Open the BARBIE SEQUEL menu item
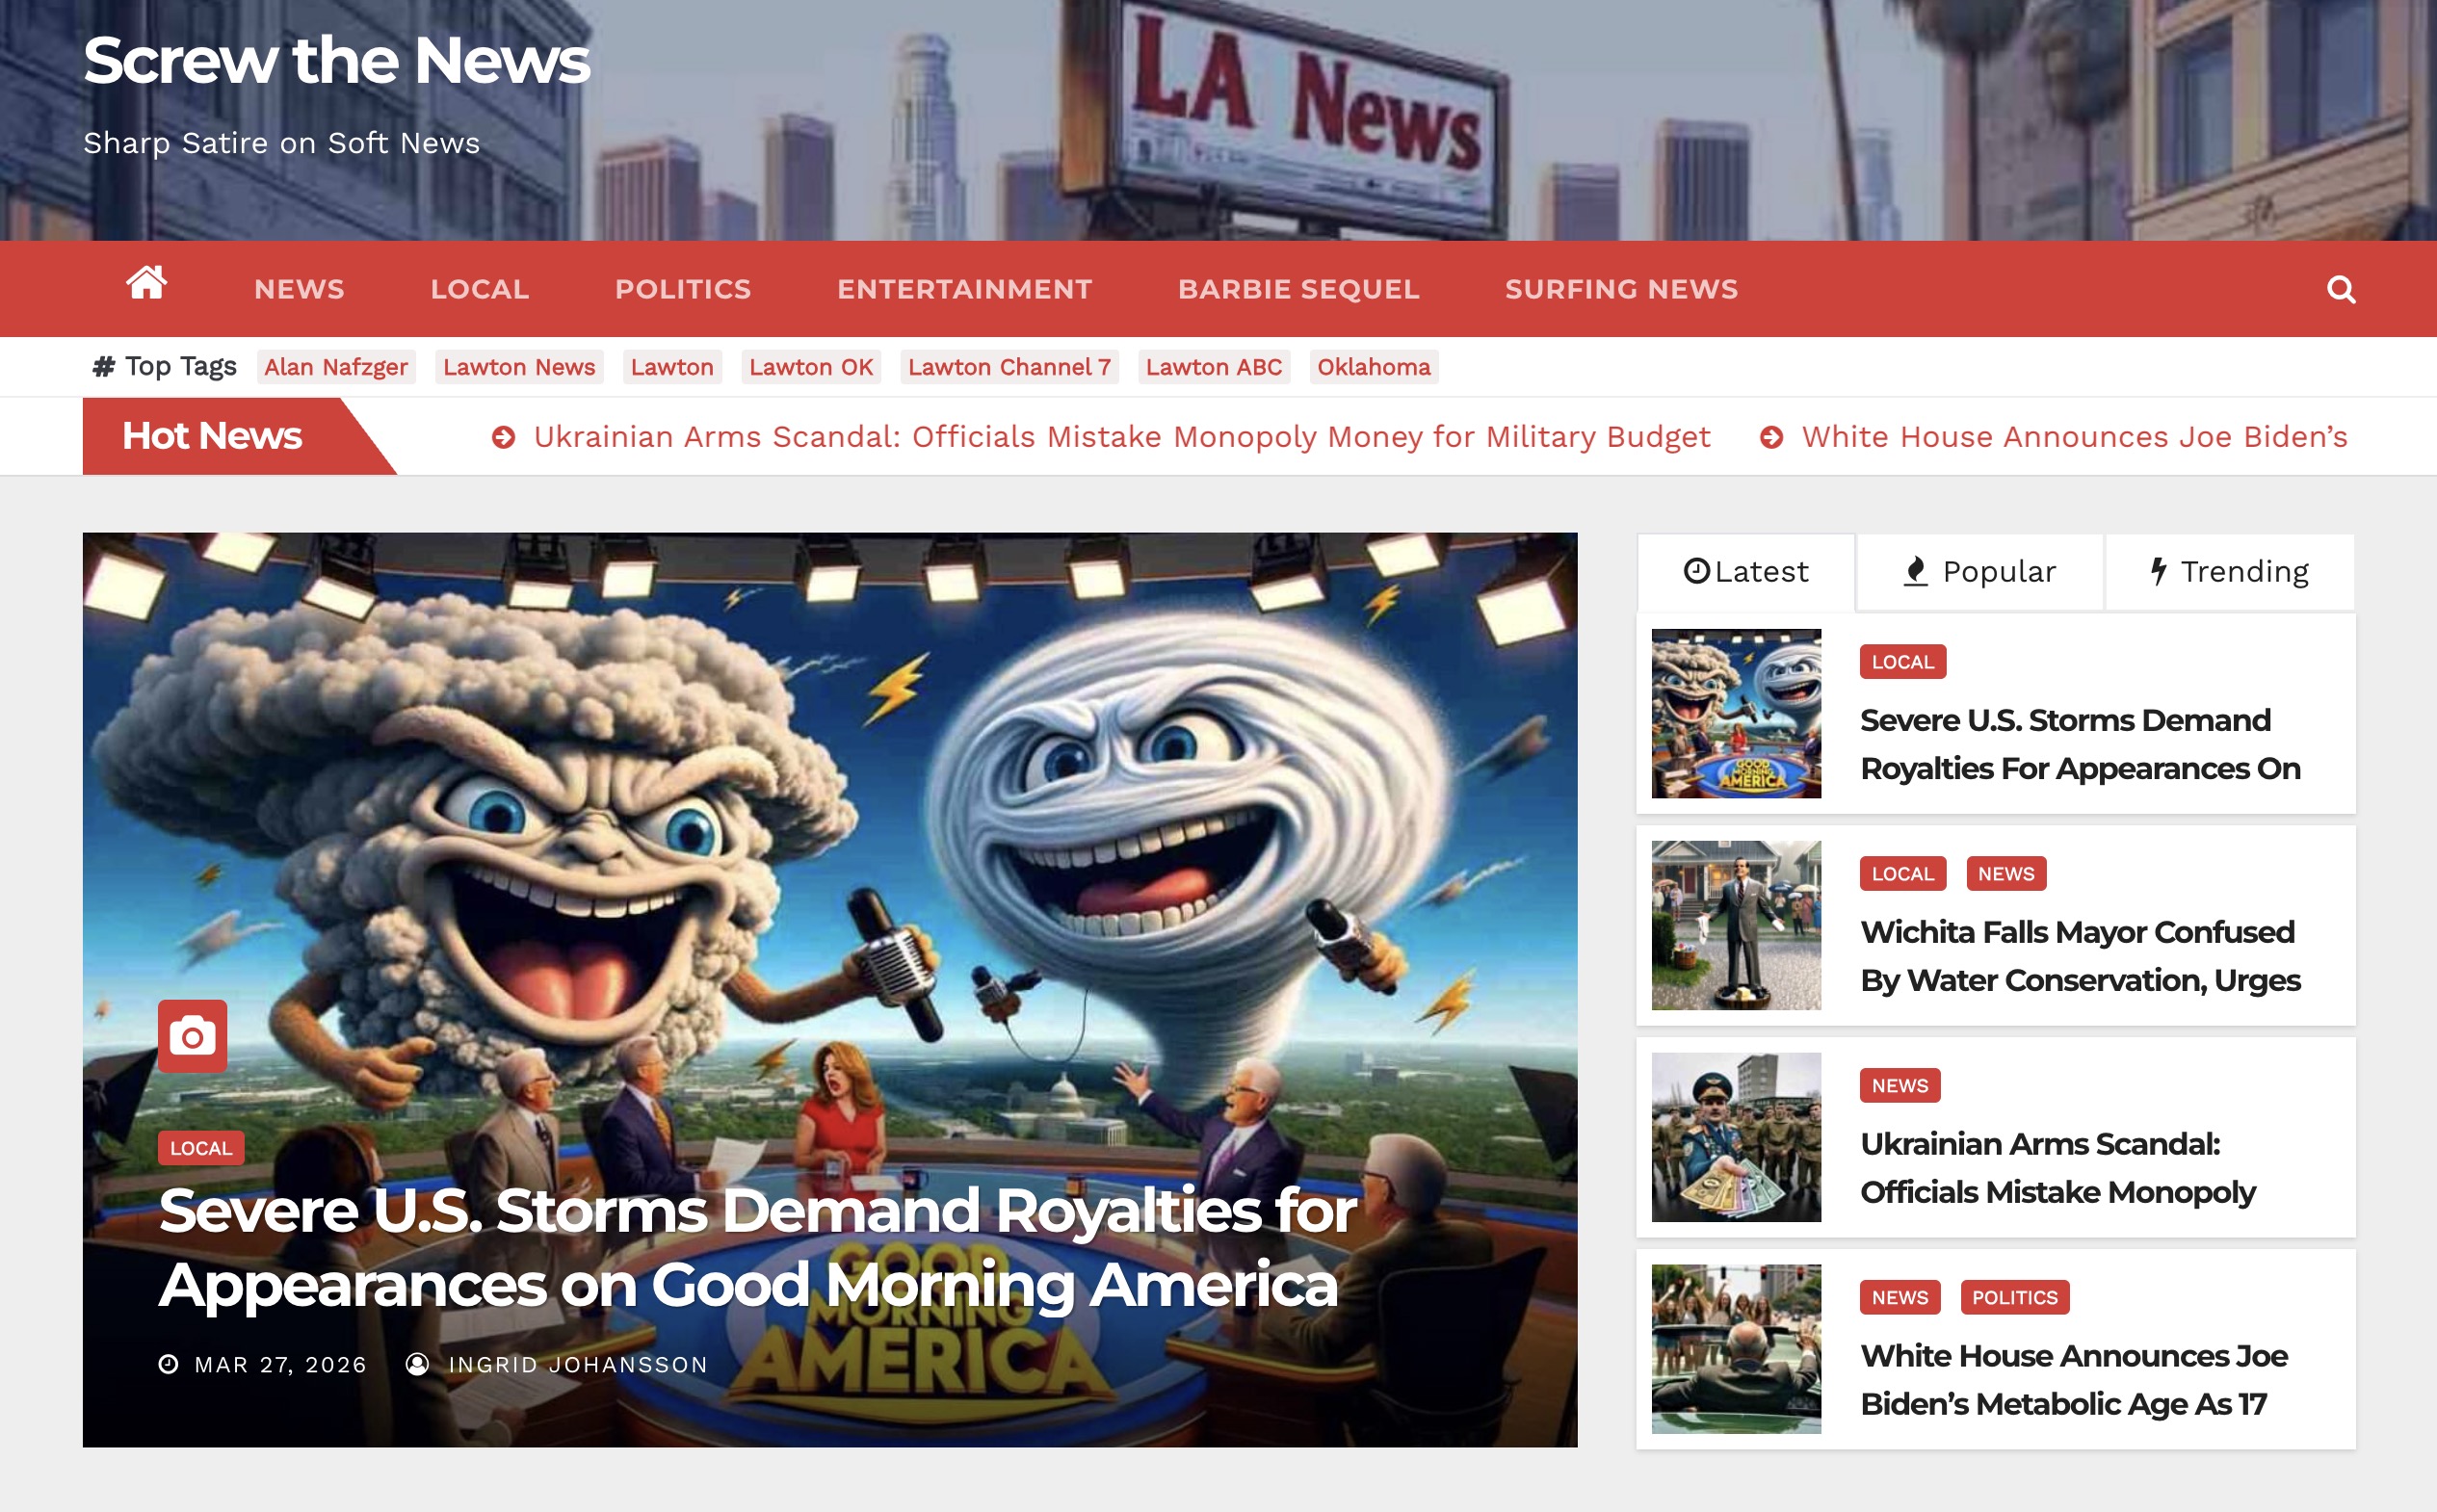This screenshot has height=1512, width=2437. pyautogui.click(x=1300, y=289)
